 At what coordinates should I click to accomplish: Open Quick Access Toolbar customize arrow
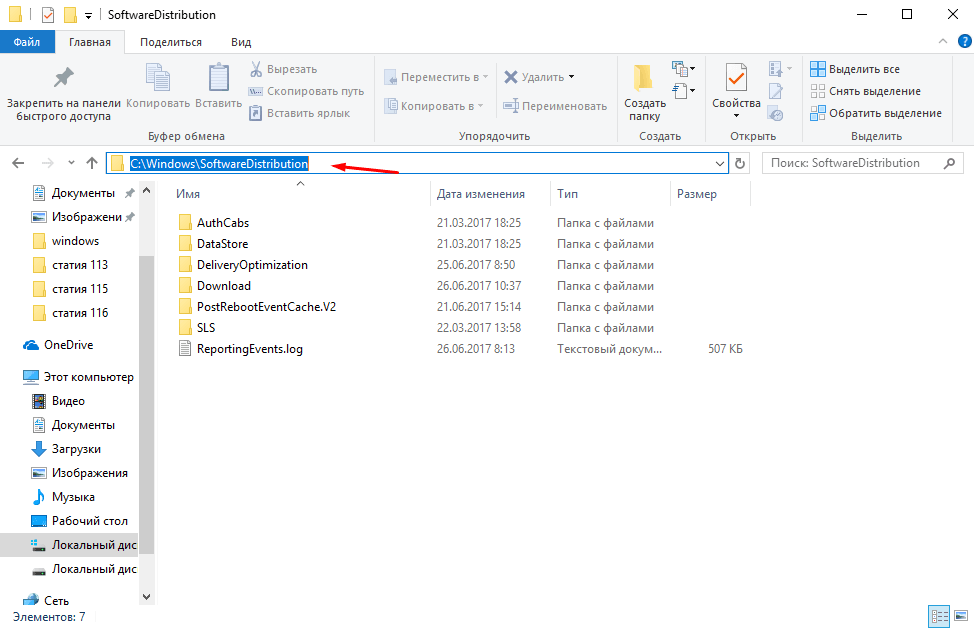click(x=88, y=16)
